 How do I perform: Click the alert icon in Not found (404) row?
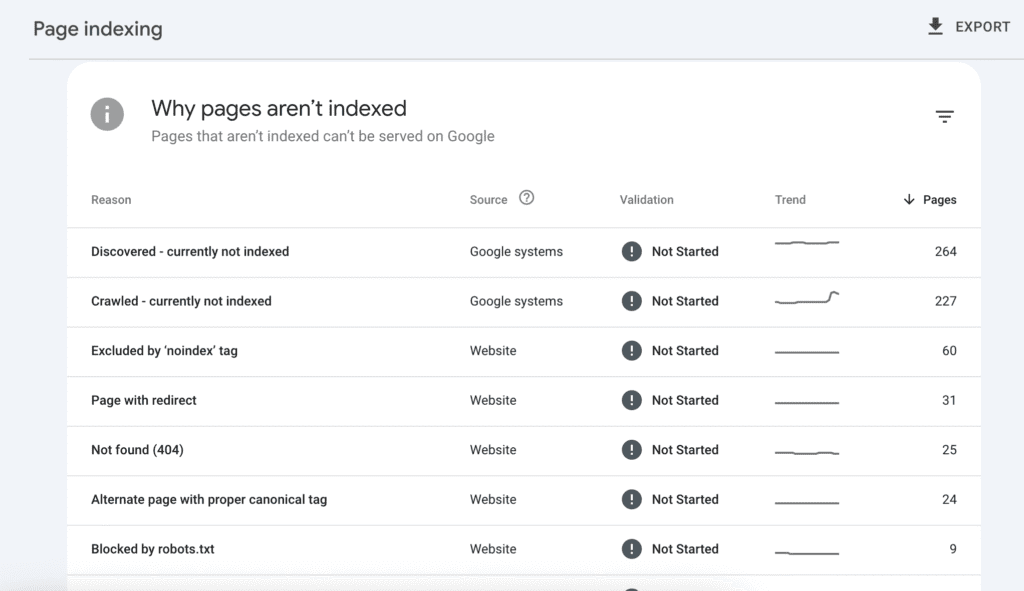pos(631,450)
